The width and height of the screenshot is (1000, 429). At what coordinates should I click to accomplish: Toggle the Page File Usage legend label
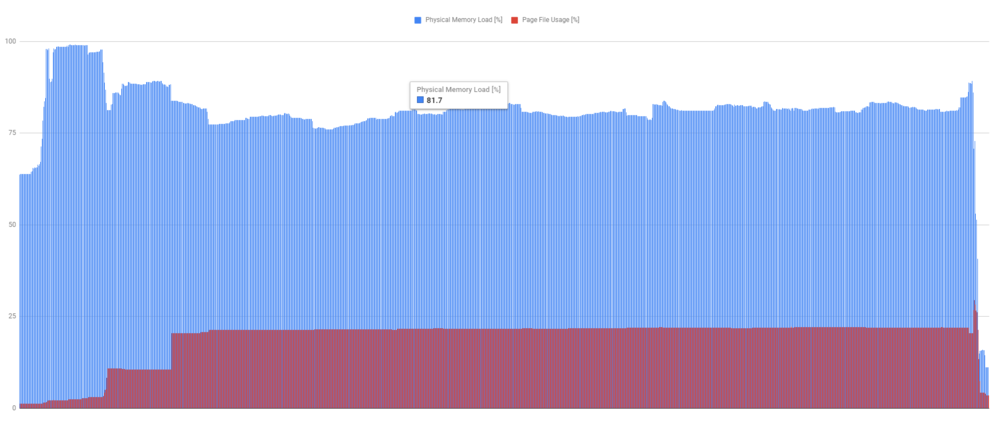tap(551, 20)
